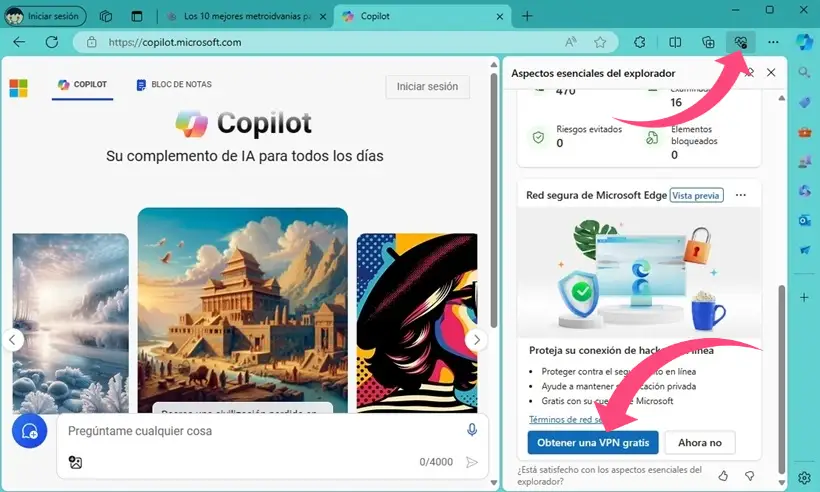Close the Los 10 mejores metroidvanias tab
Image resolution: width=820 pixels, height=492 pixels.
323,17
